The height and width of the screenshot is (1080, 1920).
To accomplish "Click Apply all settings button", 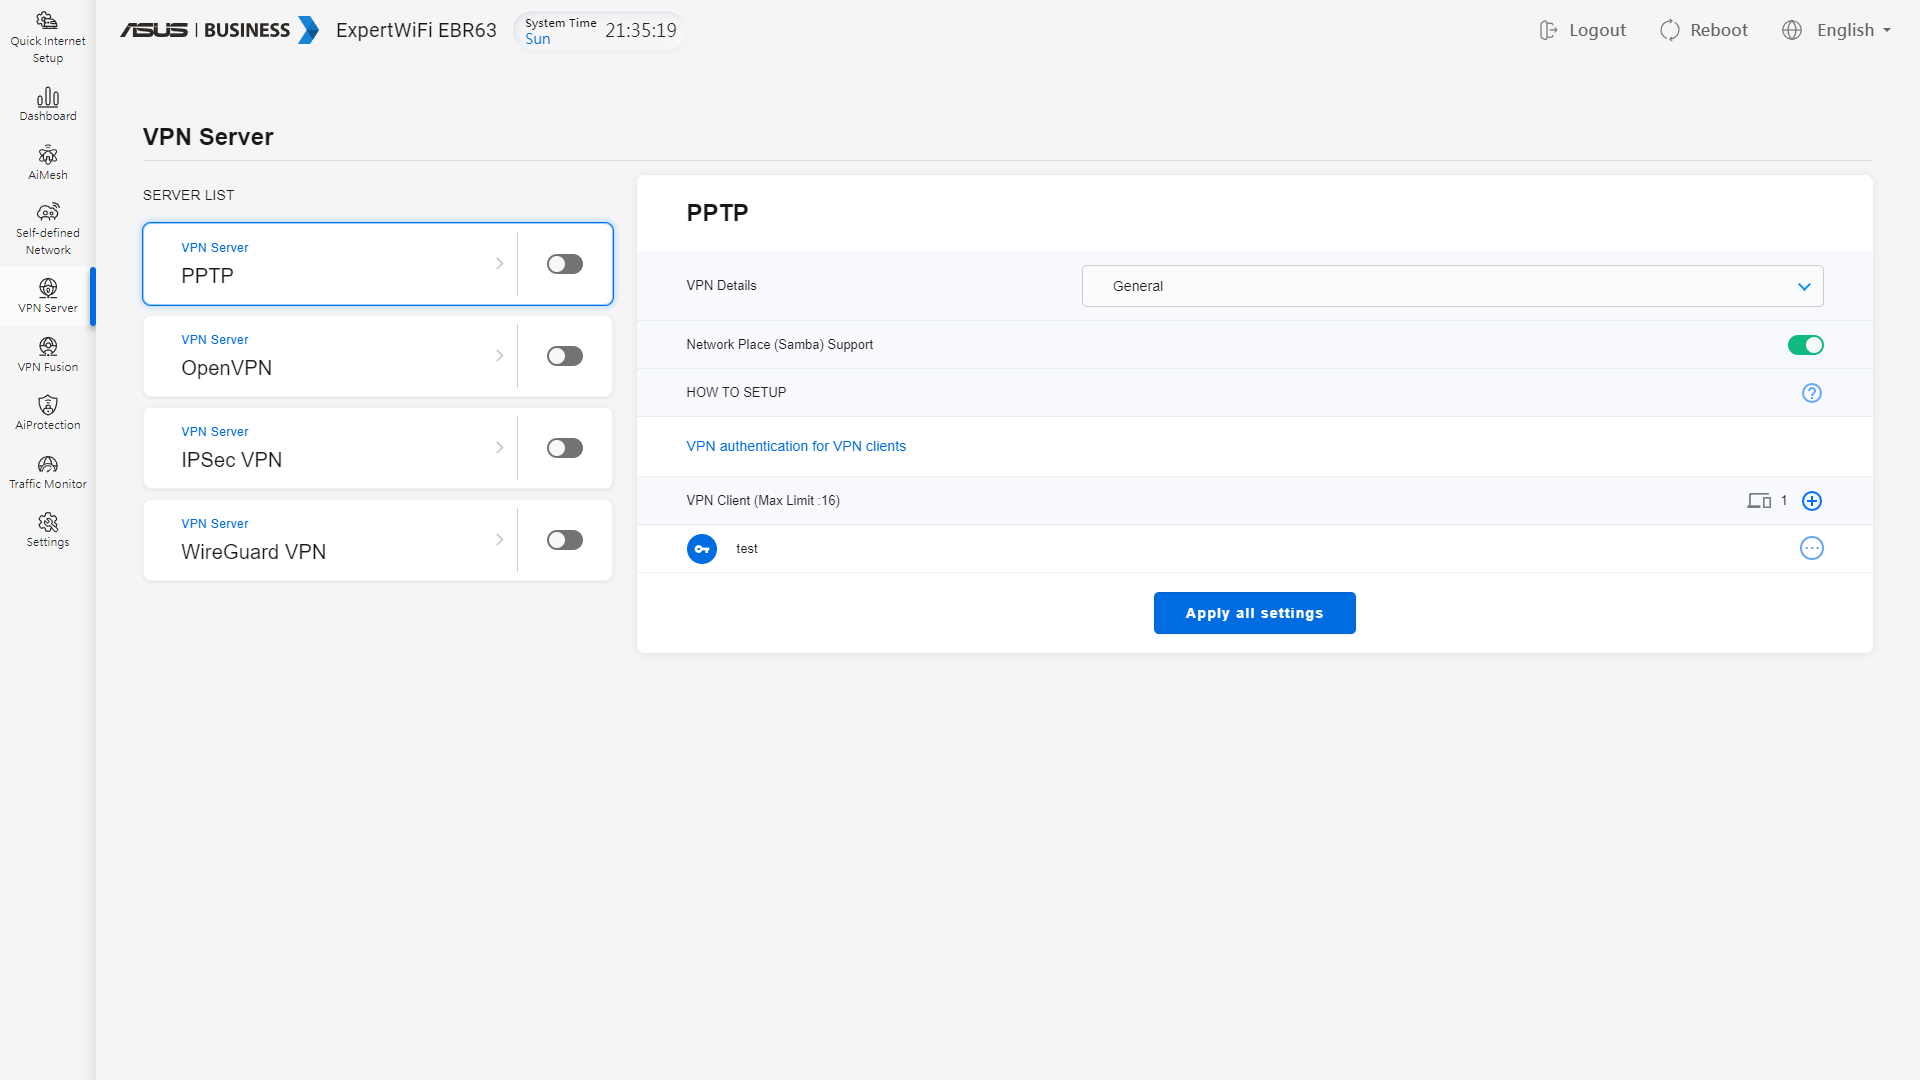I will pos(1254,613).
